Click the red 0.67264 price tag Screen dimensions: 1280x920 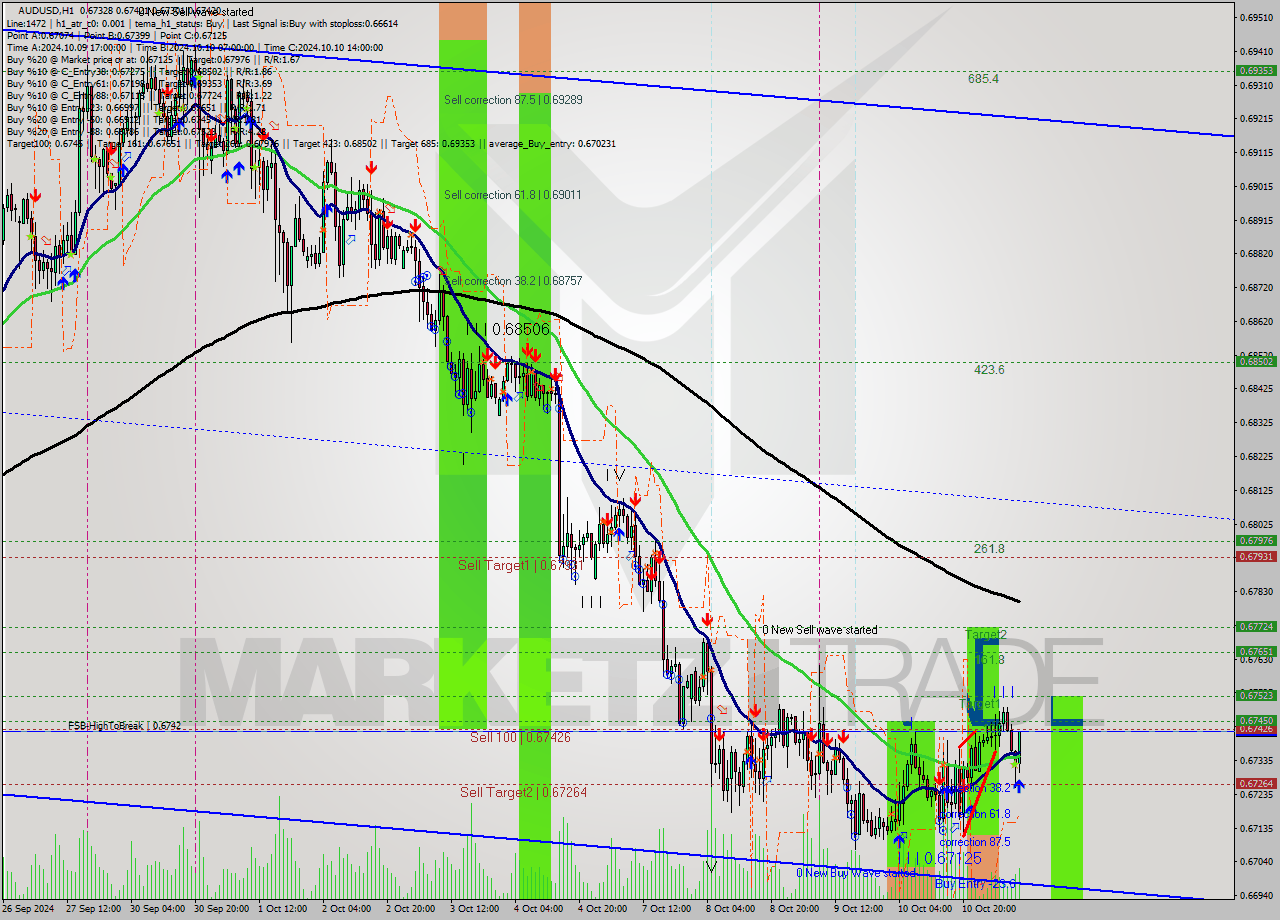(x=1256, y=784)
